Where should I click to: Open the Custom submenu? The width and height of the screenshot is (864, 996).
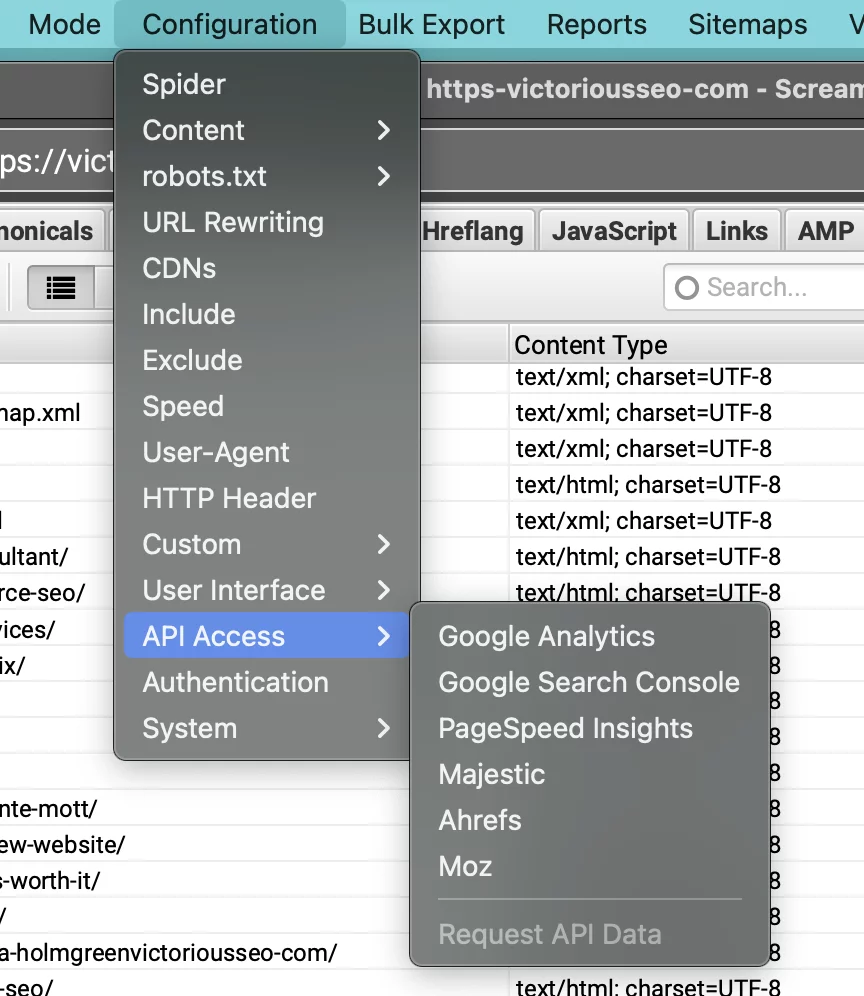pos(267,544)
